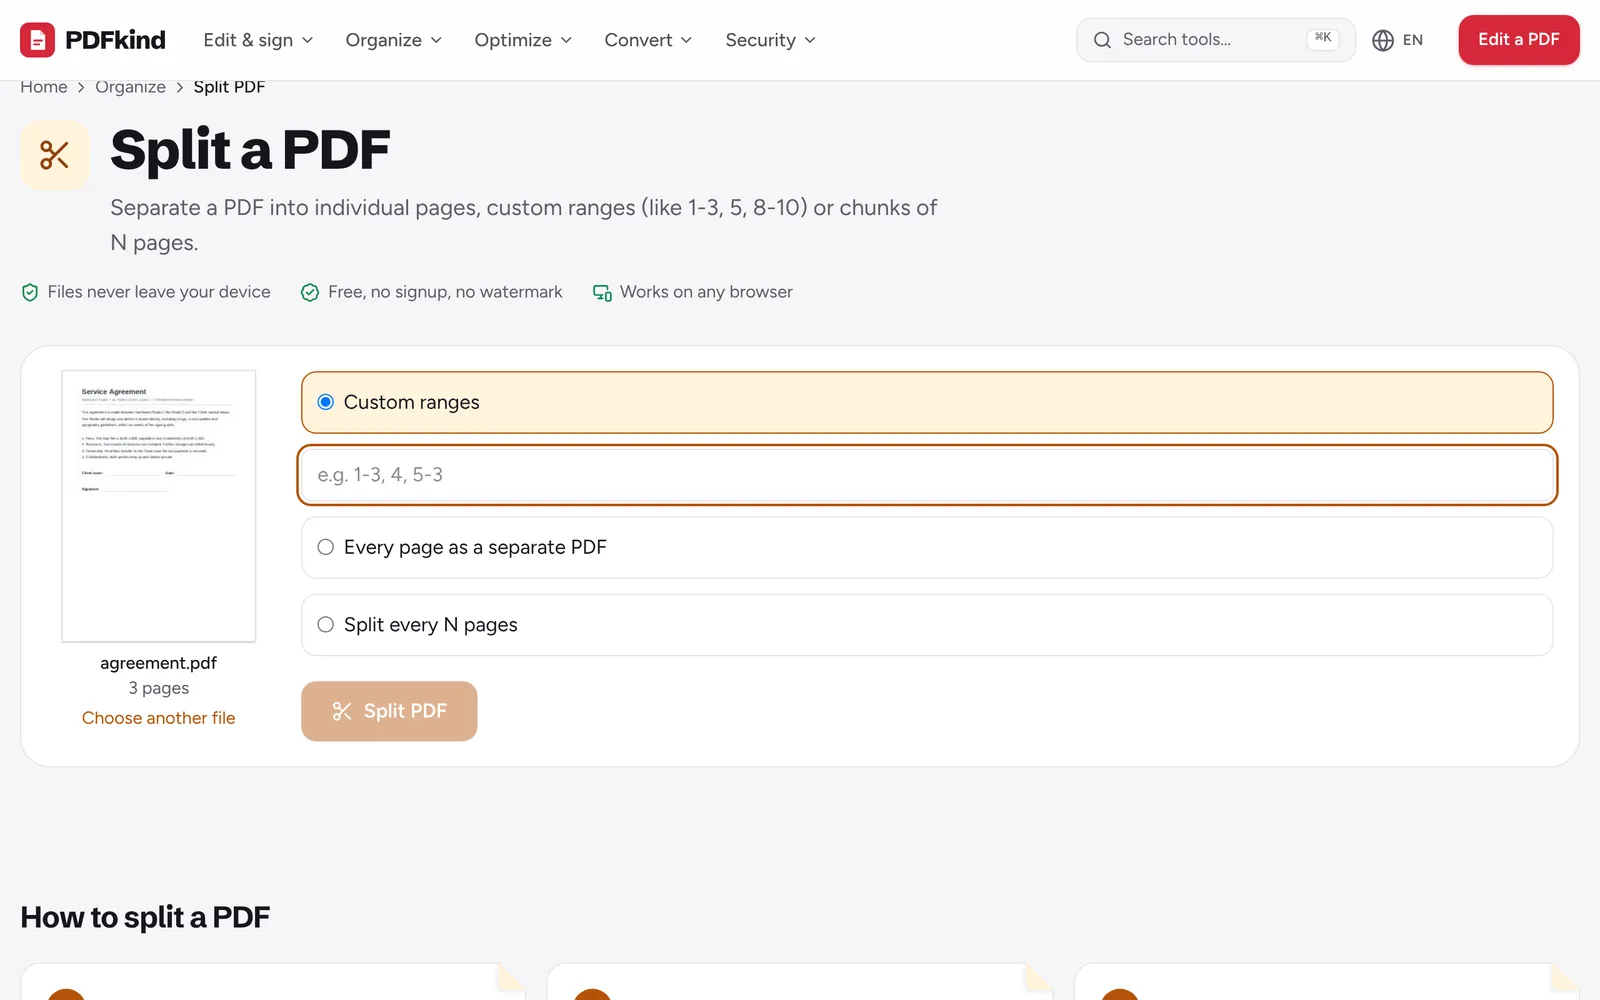Image resolution: width=1600 pixels, height=1000 pixels.
Task: Open the Organize breadcrumb link
Action: [130, 87]
